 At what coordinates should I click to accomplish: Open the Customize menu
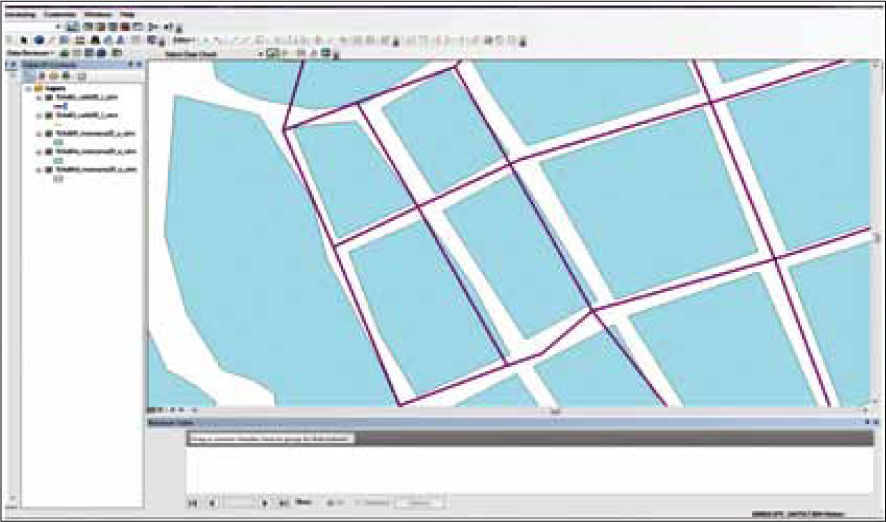(x=57, y=15)
